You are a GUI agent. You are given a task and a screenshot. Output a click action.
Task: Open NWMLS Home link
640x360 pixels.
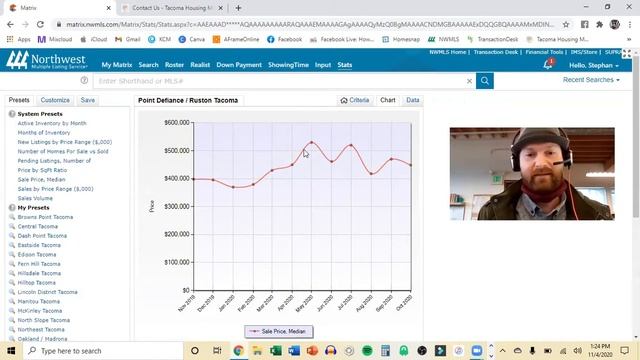coord(447,52)
